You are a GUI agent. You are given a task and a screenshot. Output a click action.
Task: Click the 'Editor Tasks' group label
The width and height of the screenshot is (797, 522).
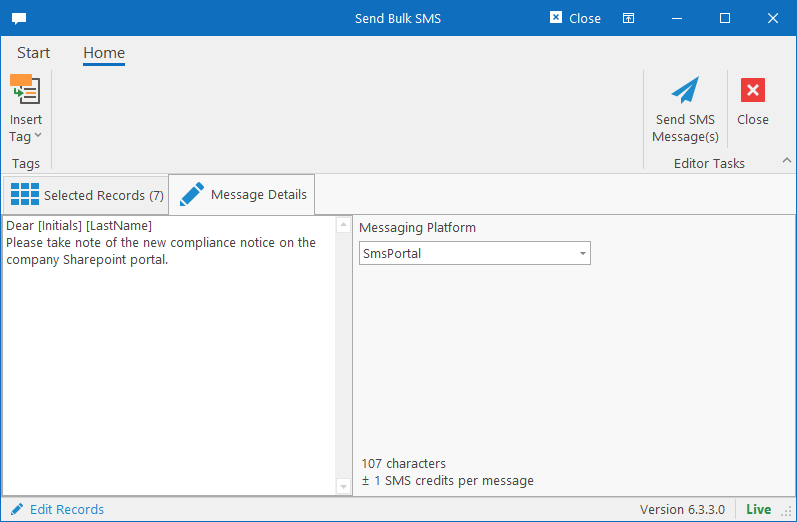[x=709, y=164]
